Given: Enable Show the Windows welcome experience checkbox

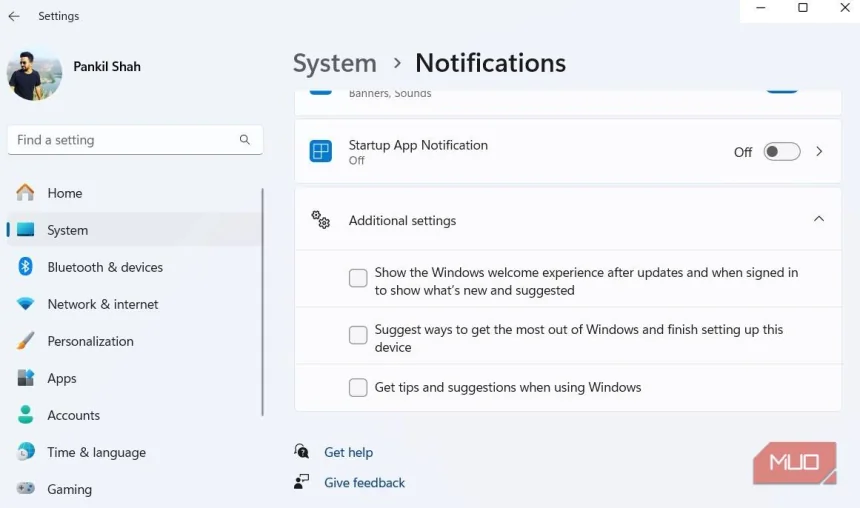Looking at the screenshot, I should click(358, 279).
